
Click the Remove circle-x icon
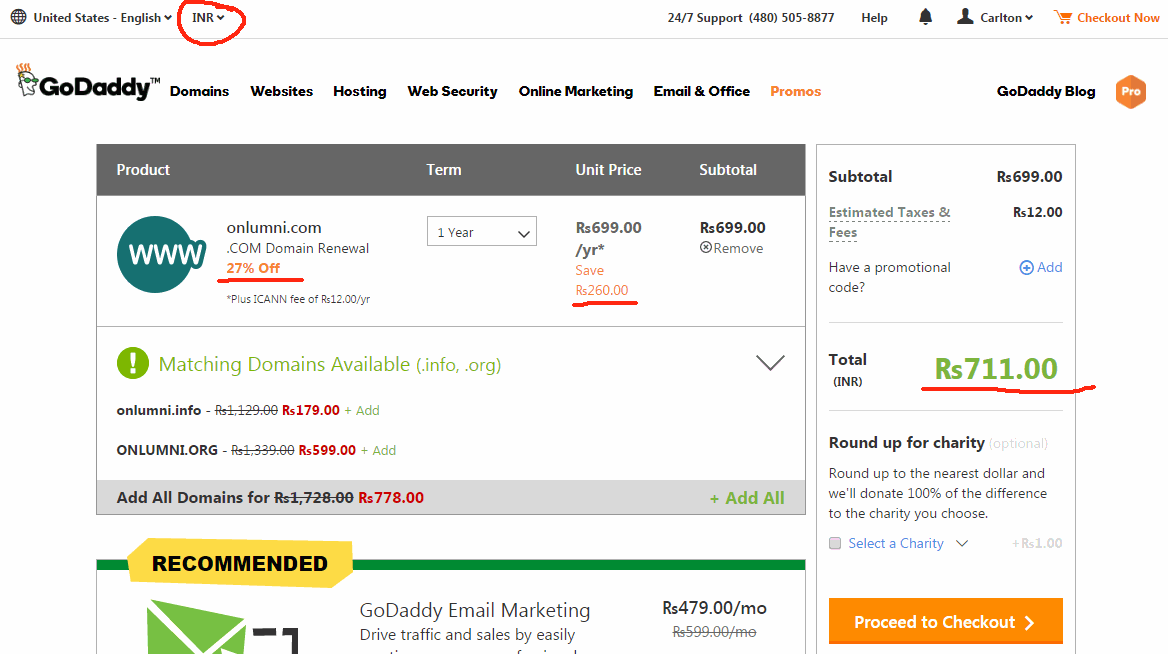pyautogui.click(x=705, y=247)
